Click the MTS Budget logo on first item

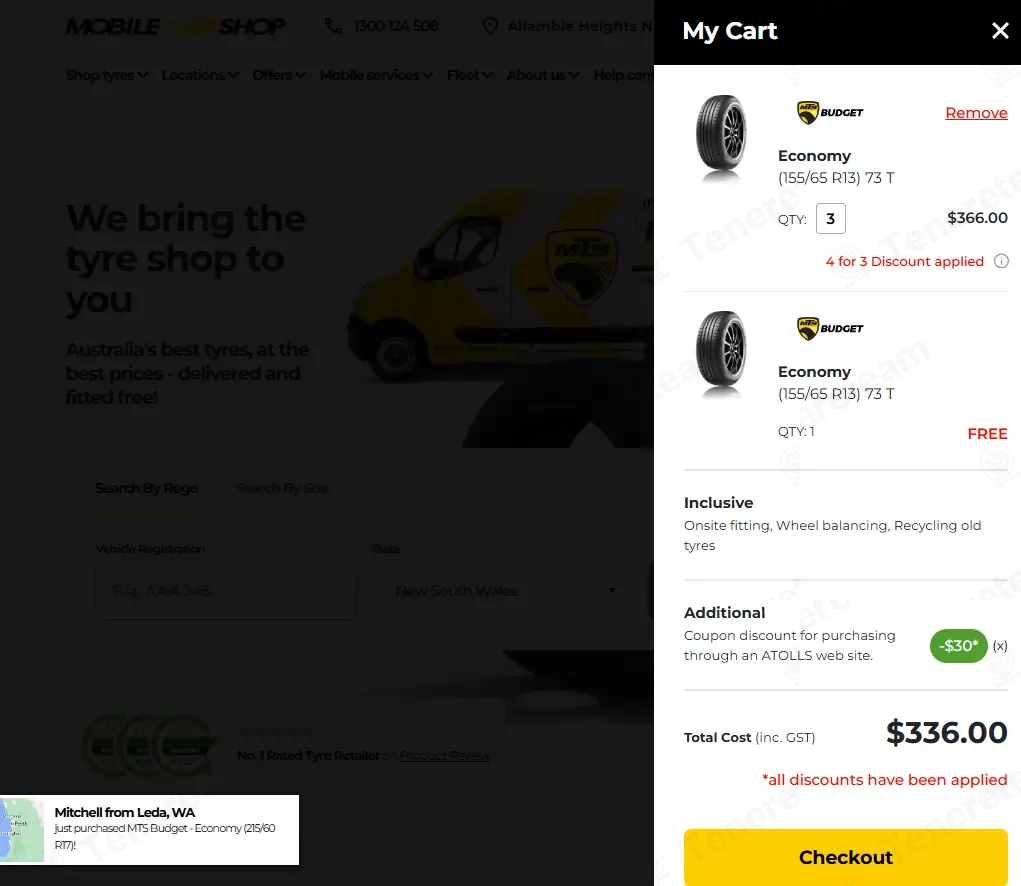click(830, 113)
